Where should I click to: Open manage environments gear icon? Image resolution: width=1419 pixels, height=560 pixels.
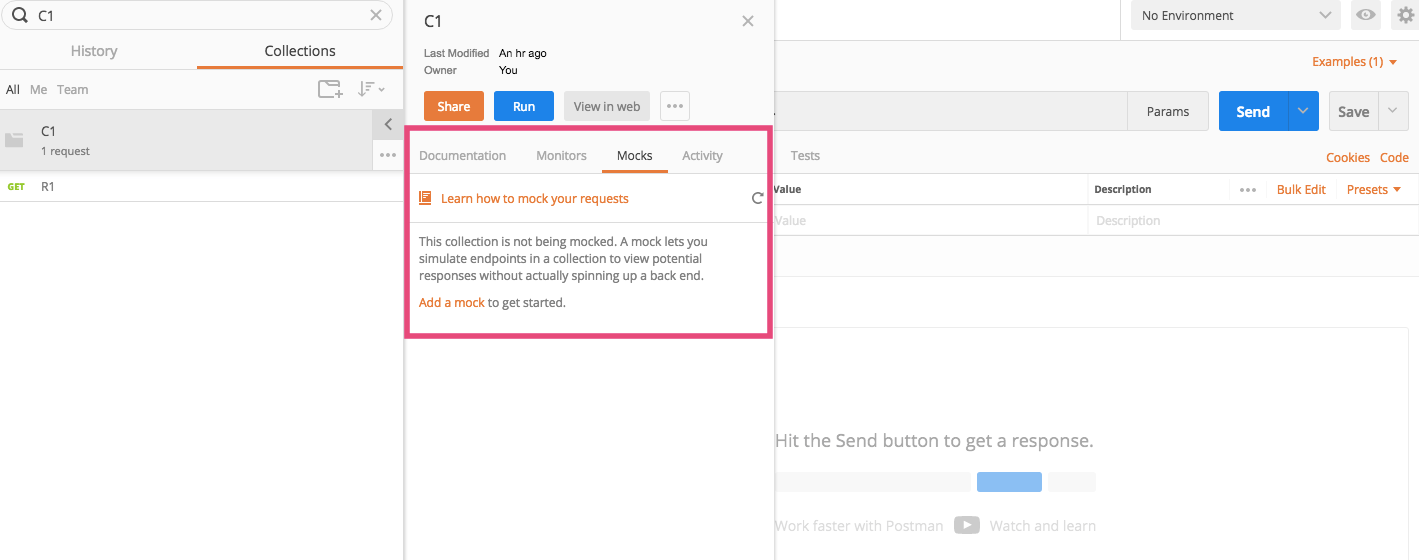[x=1405, y=15]
